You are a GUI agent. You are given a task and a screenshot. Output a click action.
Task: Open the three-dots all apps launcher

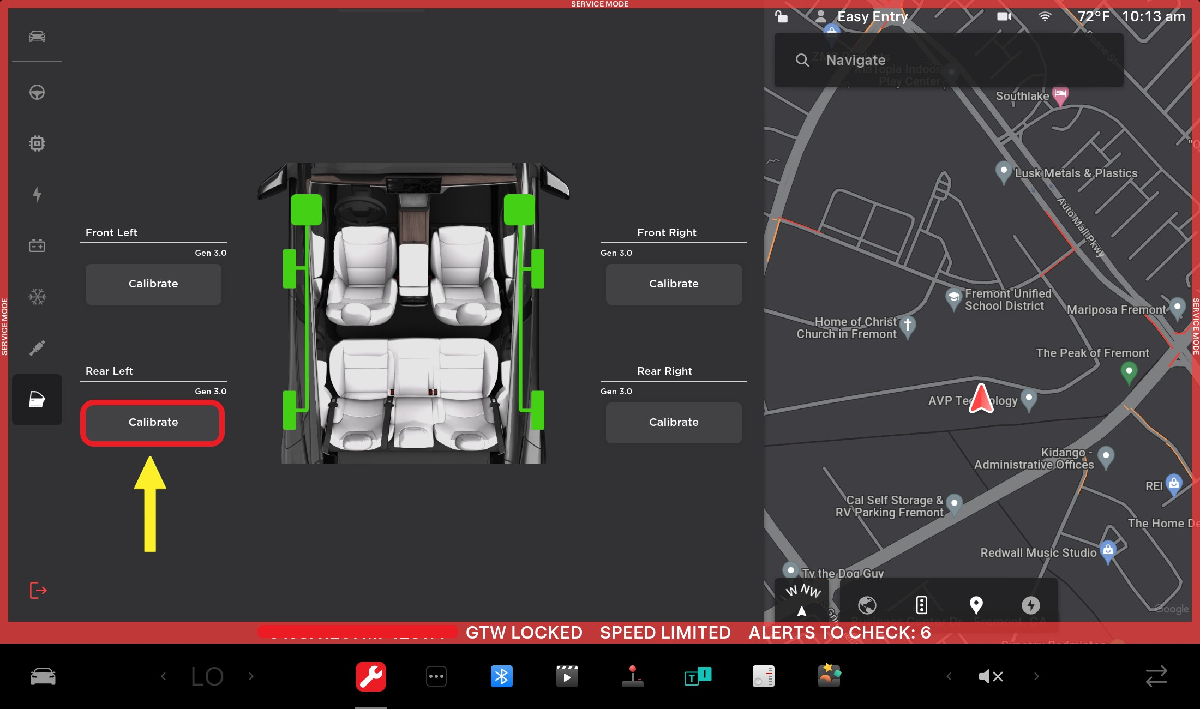pos(436,677)
